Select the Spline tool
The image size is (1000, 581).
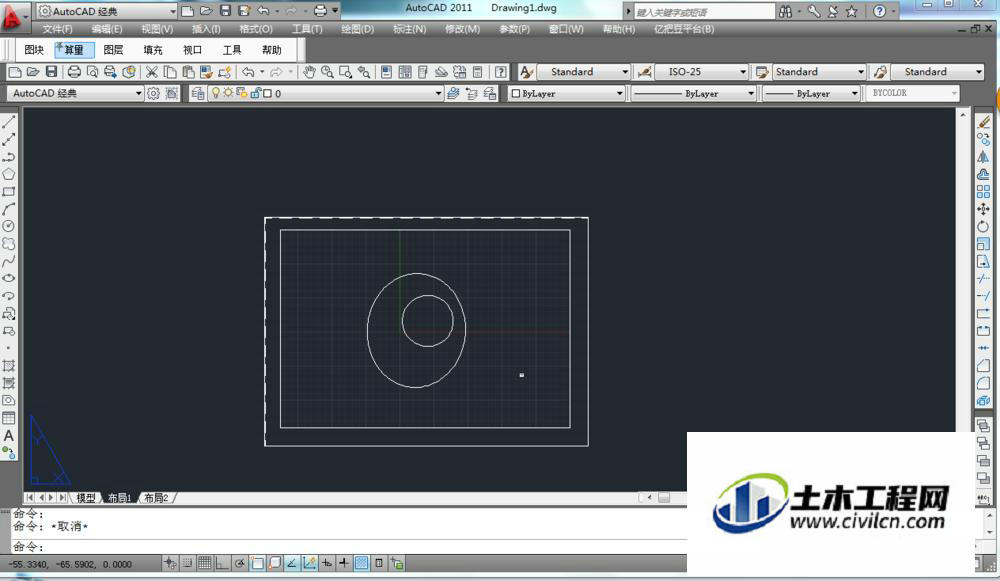click(8, 261)
